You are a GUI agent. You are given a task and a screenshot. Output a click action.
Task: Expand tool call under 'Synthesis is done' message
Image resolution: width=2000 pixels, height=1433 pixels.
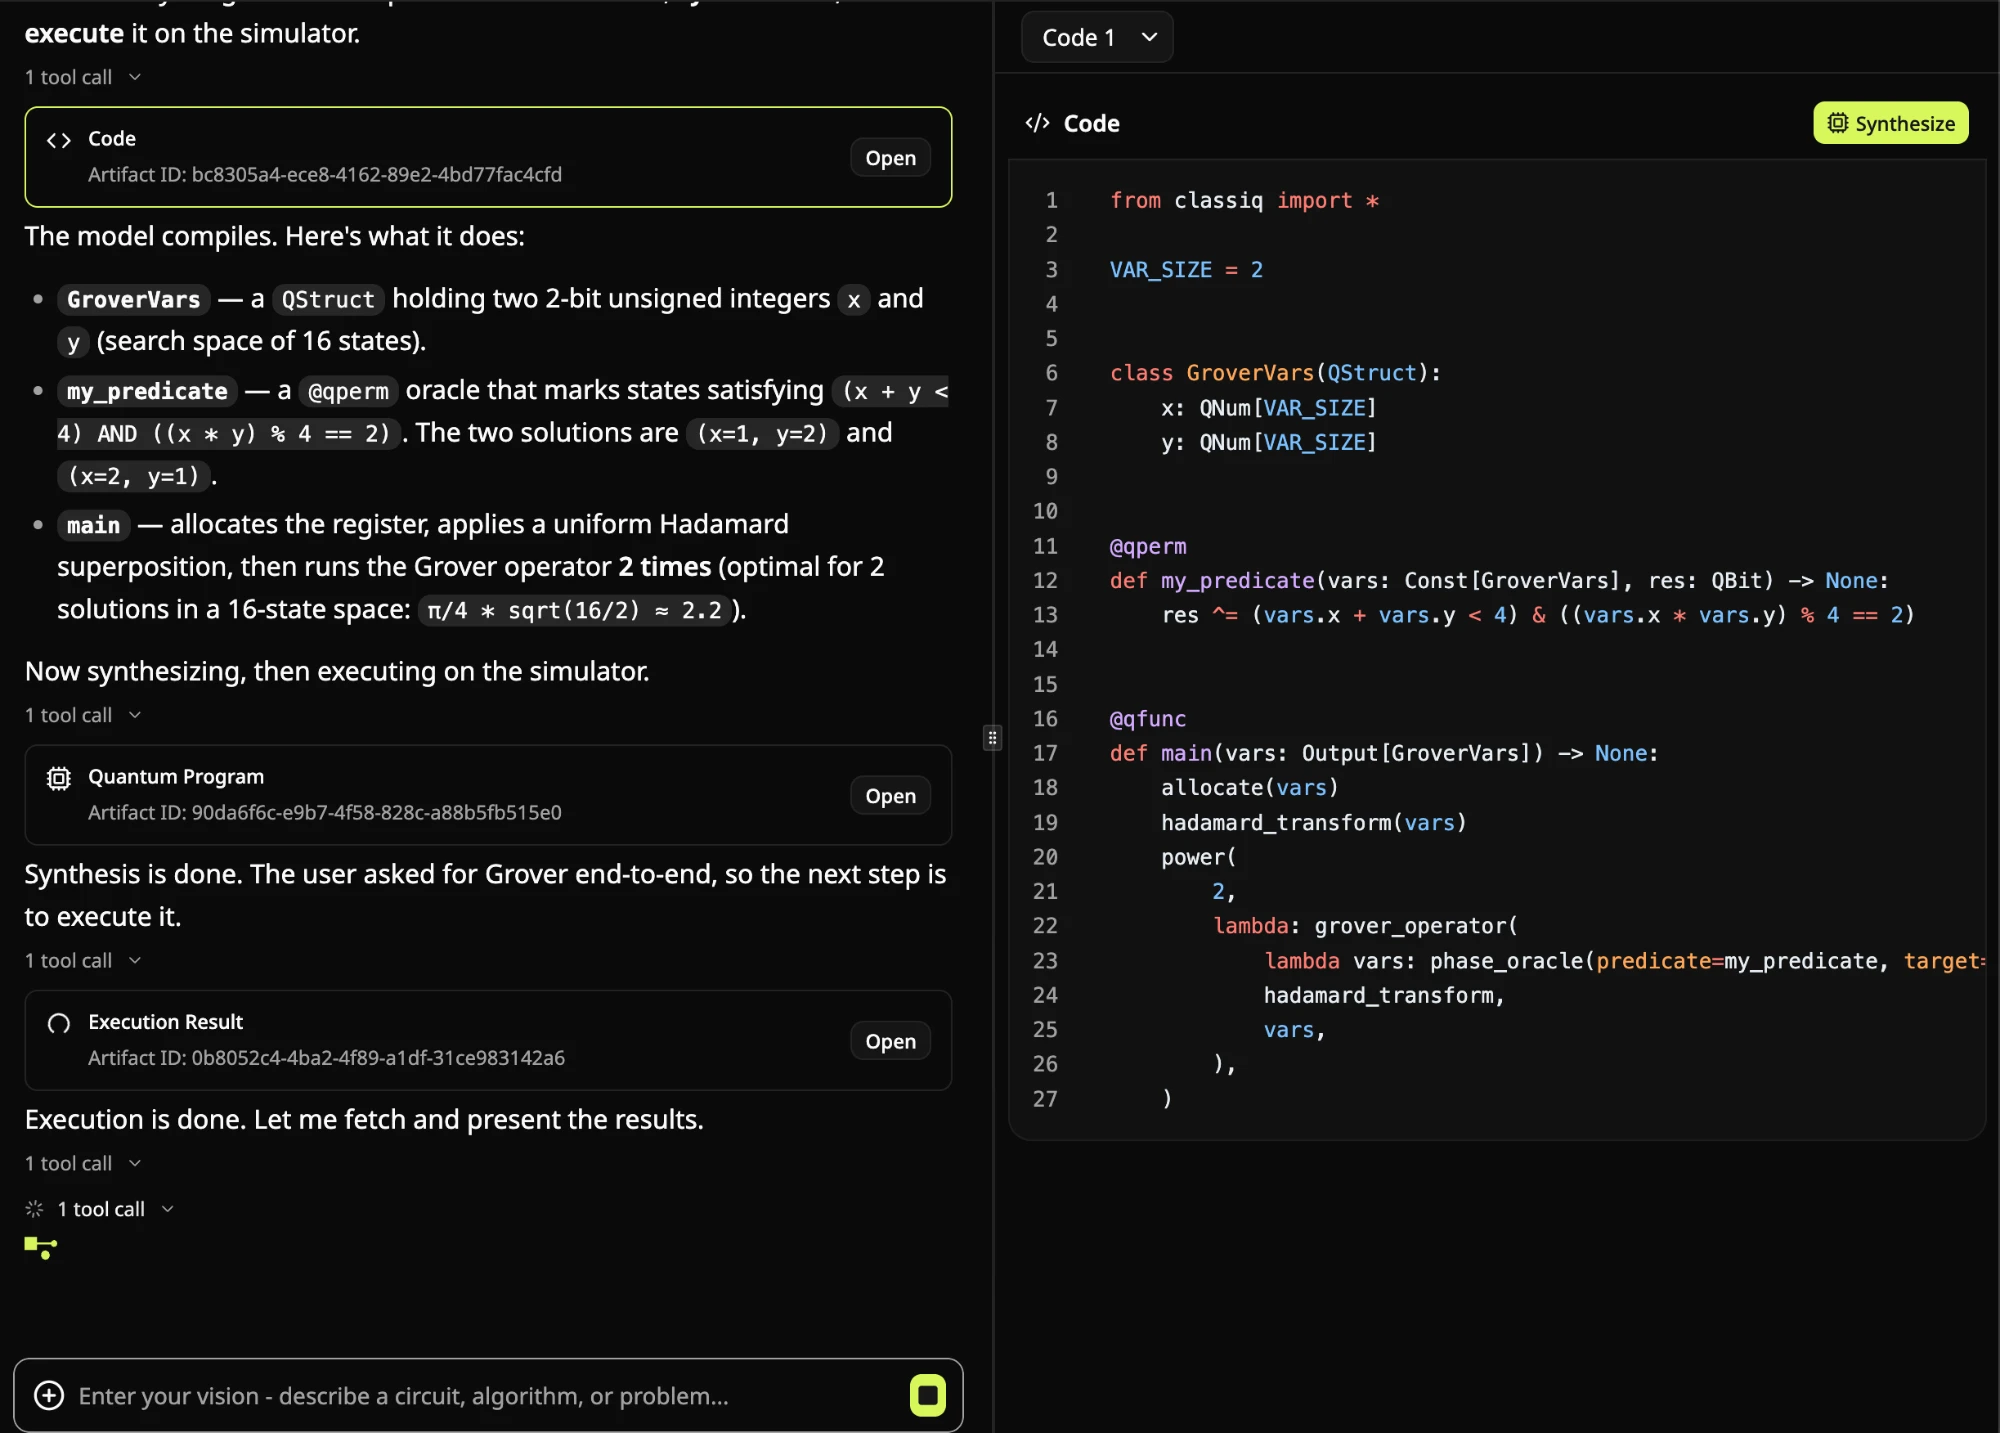[x=83, y=960]
